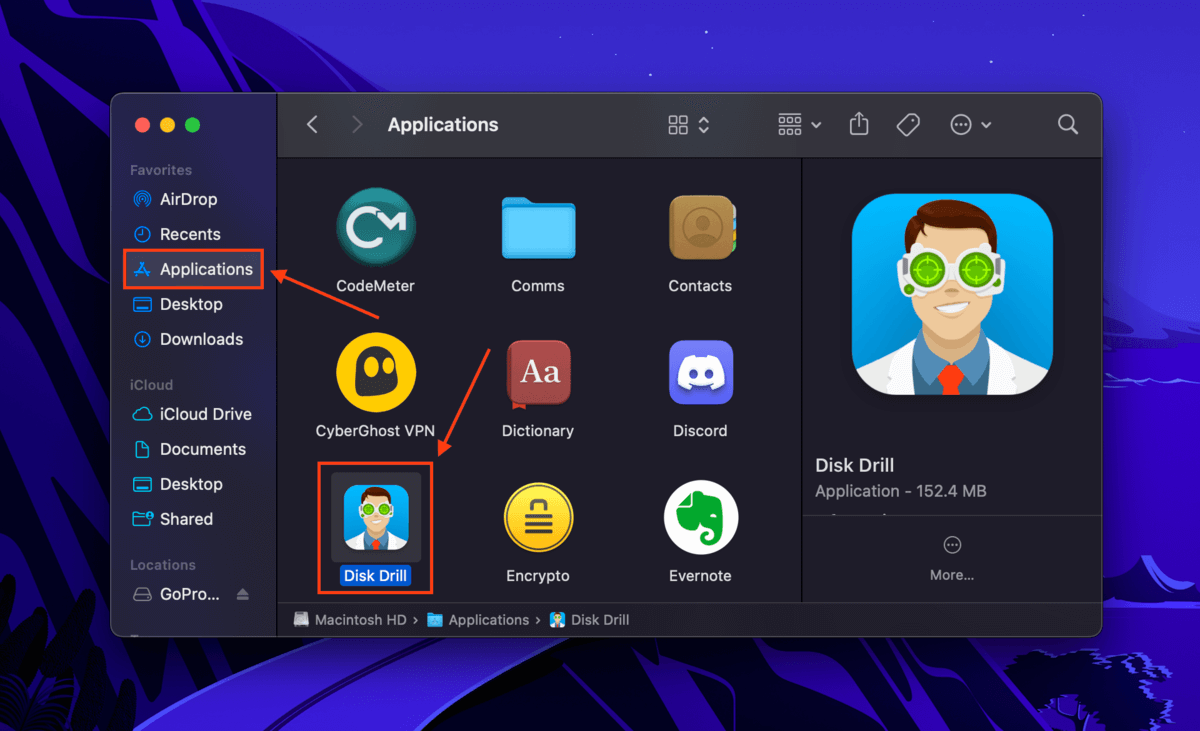This screenshot has height=731, width=1200.
Task: Click Disk Drill in the path bar
Action: click(590, 620)
